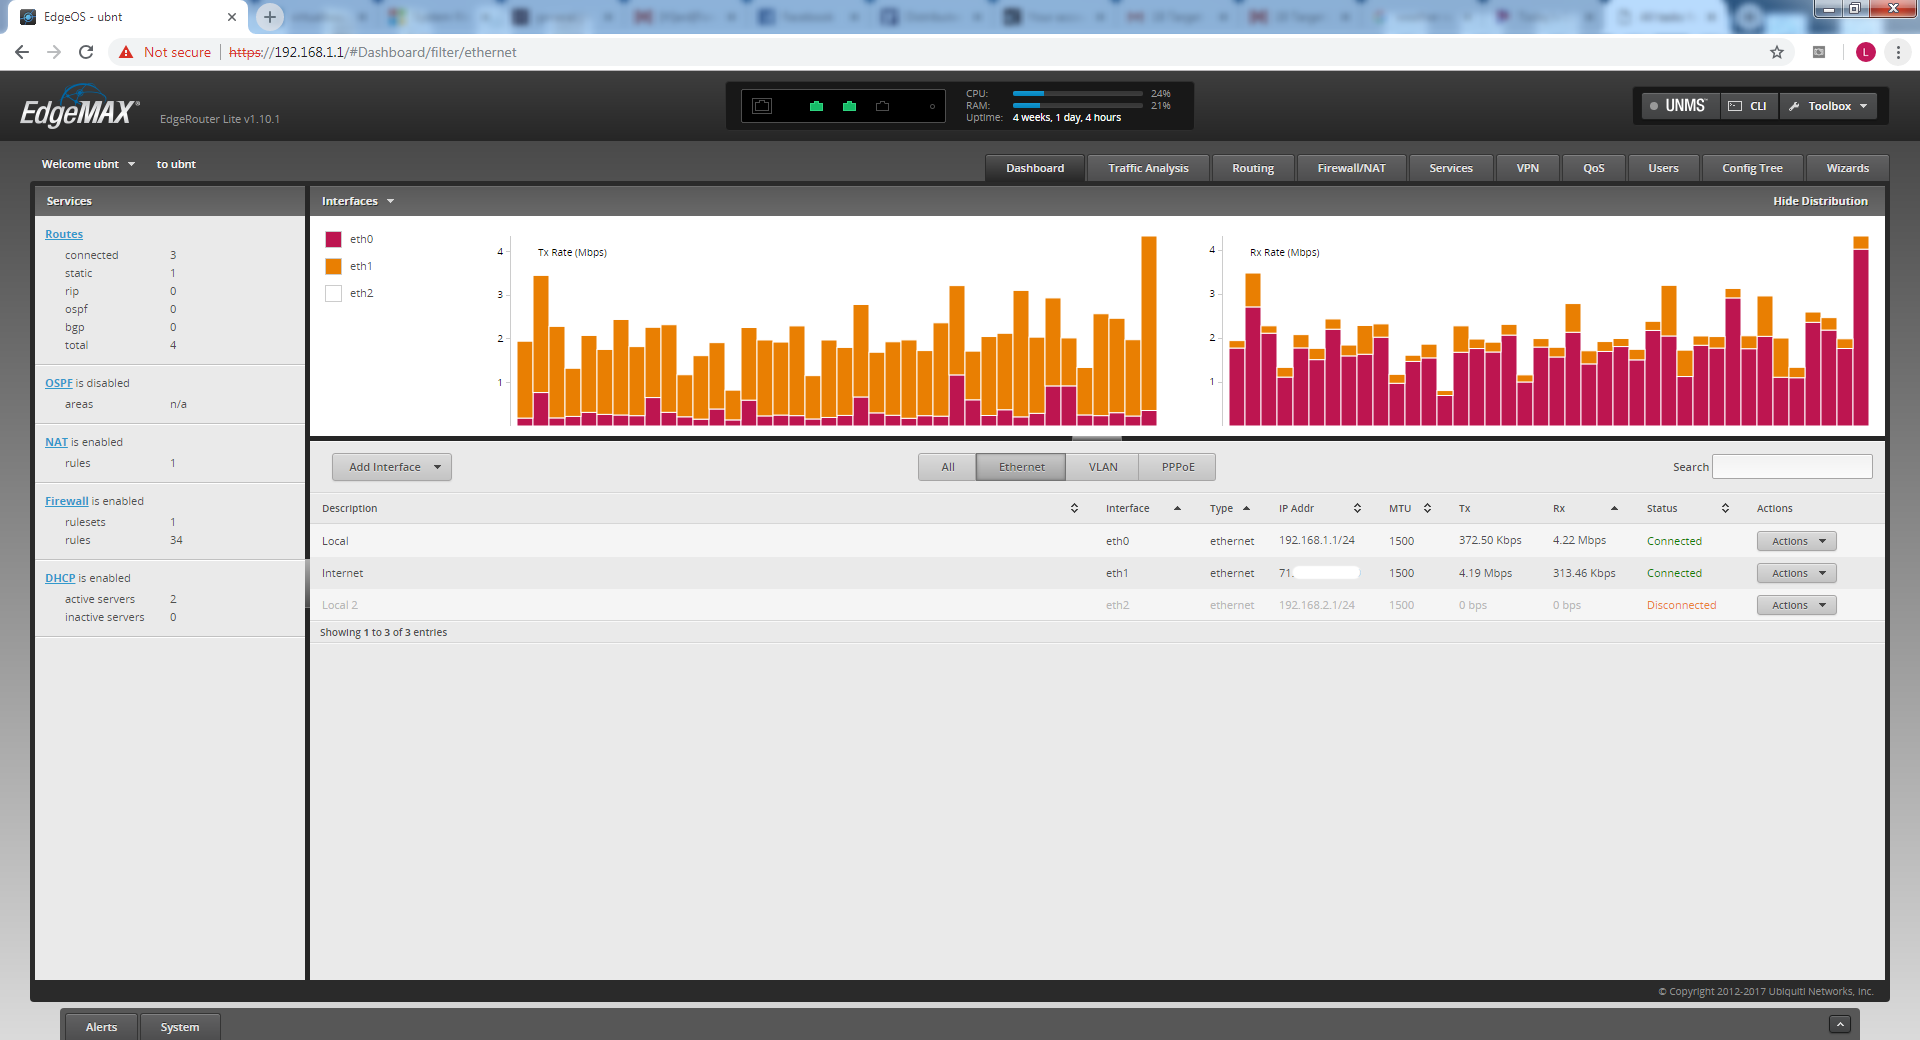
Task: Click the console port icon on router diagram
Action: [762, 106]
